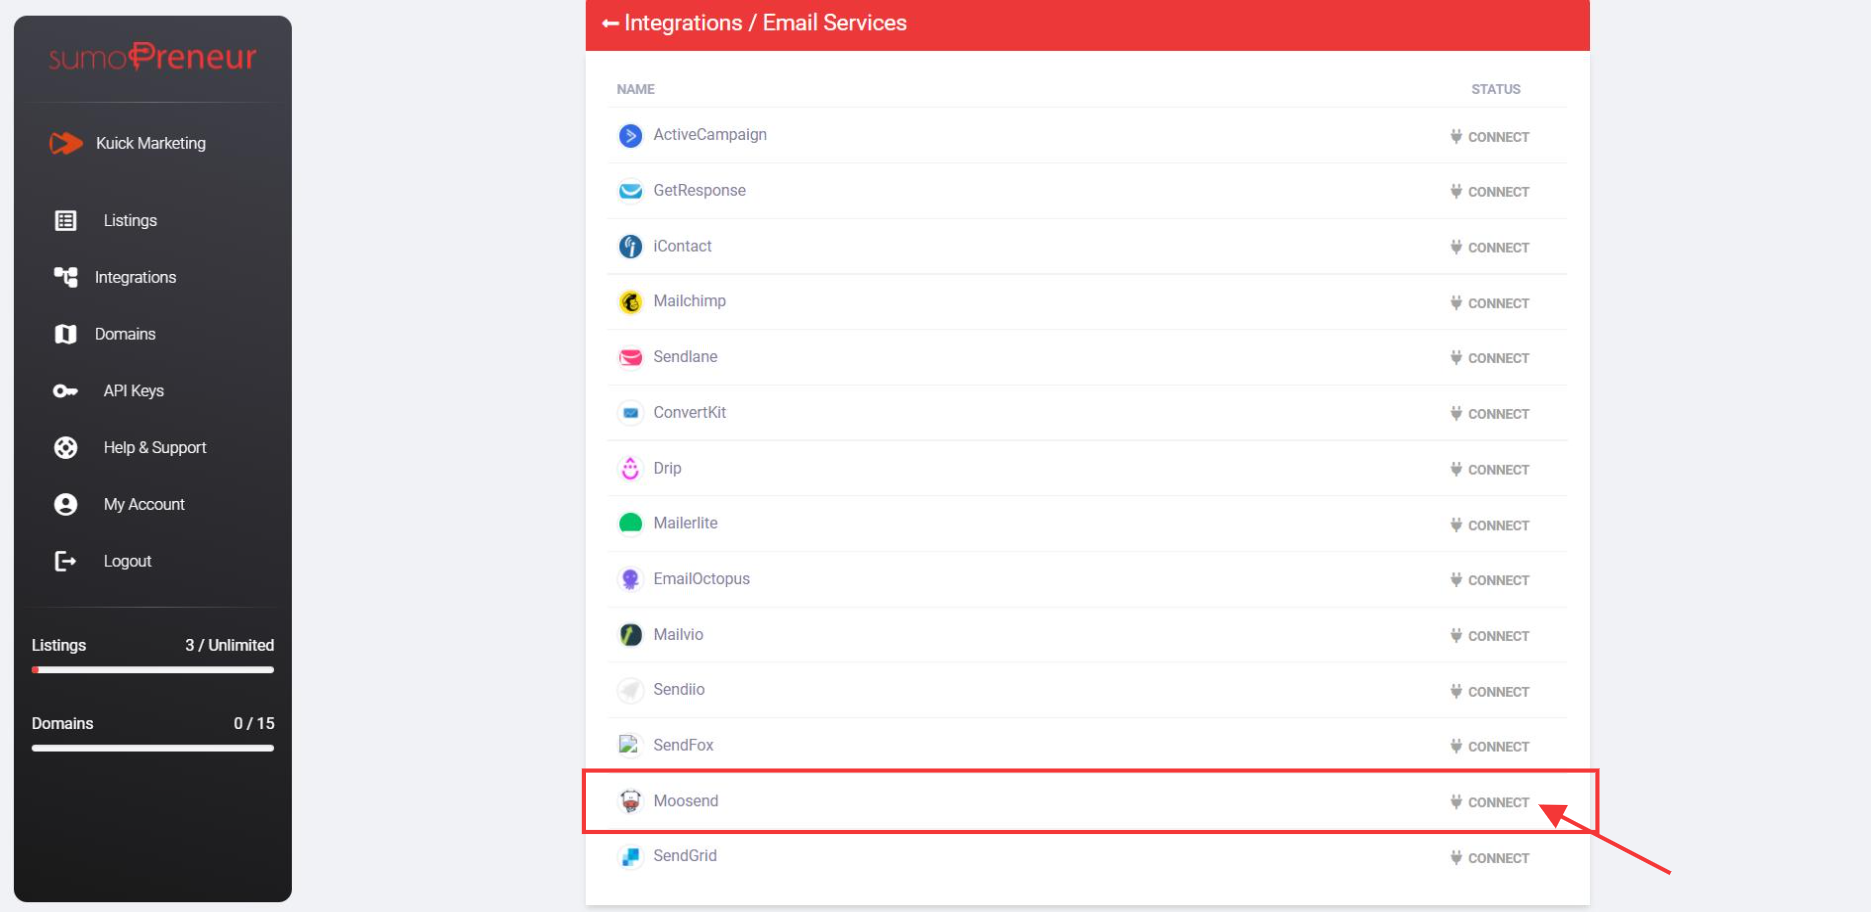Click the Mailchimp monkey icon
This screenshot has width=1871, height=912.
point(630,302)
